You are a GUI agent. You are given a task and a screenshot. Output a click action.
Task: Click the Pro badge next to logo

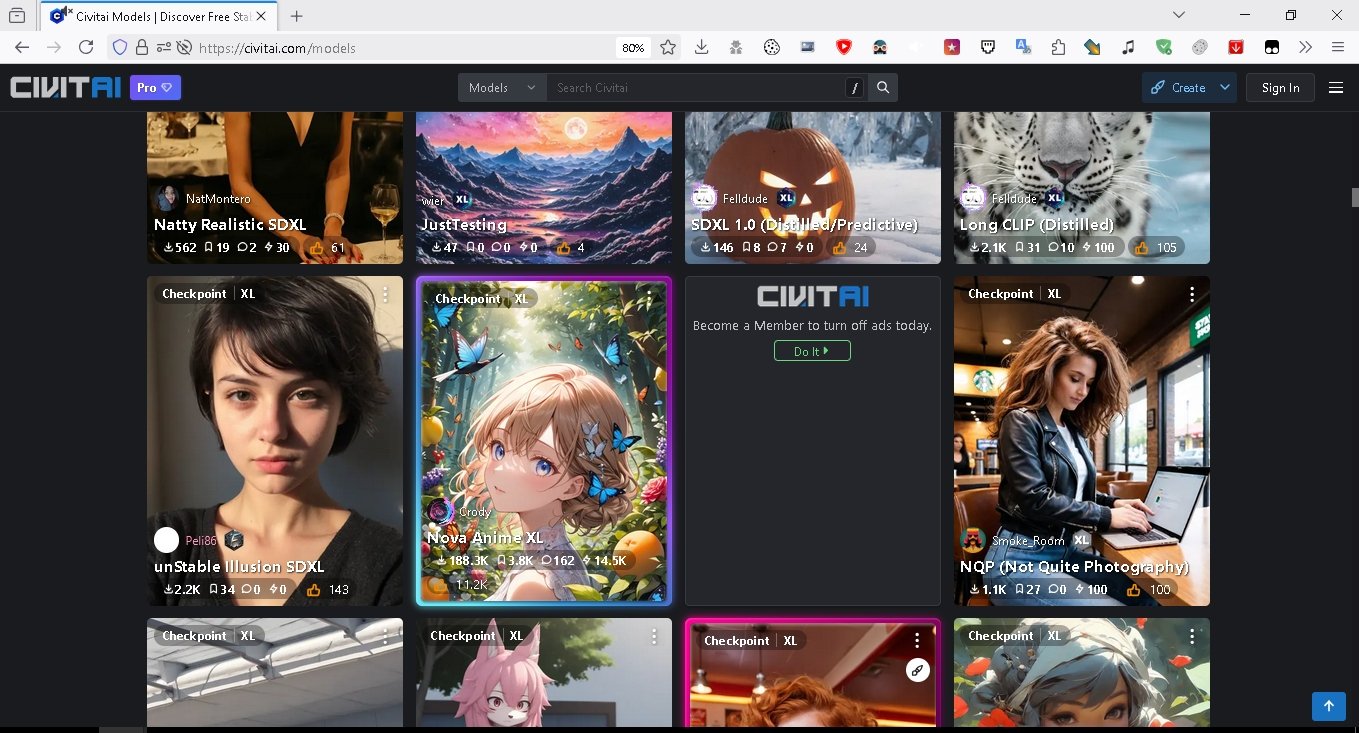click(x=154, y=88)
